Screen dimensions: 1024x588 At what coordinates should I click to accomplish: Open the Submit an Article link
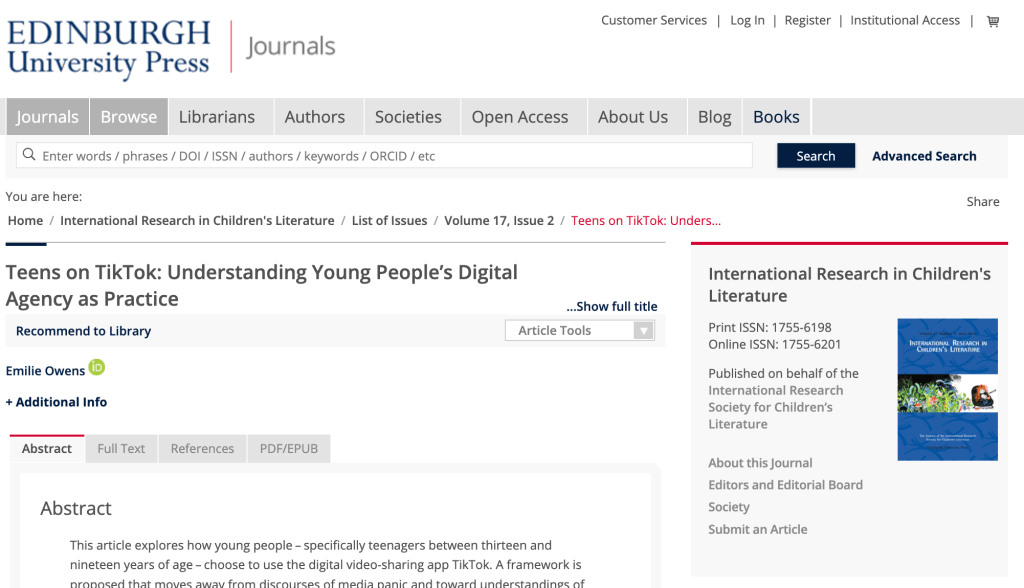pos(757,529)
